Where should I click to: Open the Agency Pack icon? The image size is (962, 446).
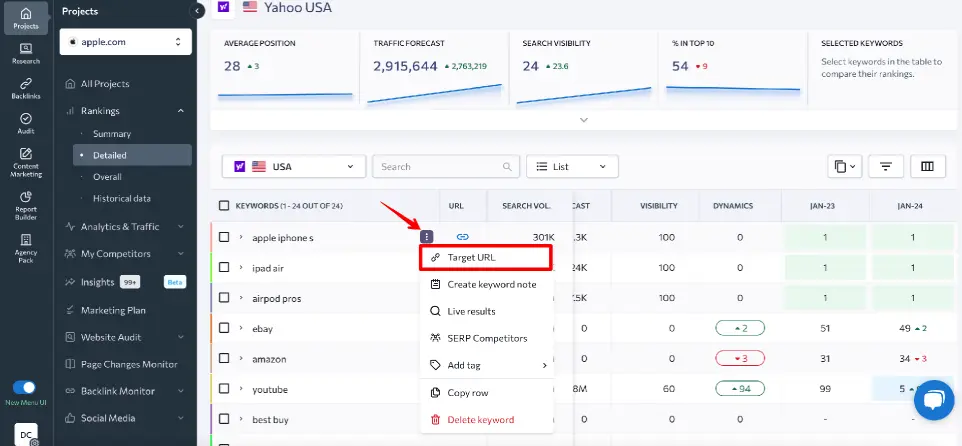tap(26, 248)
